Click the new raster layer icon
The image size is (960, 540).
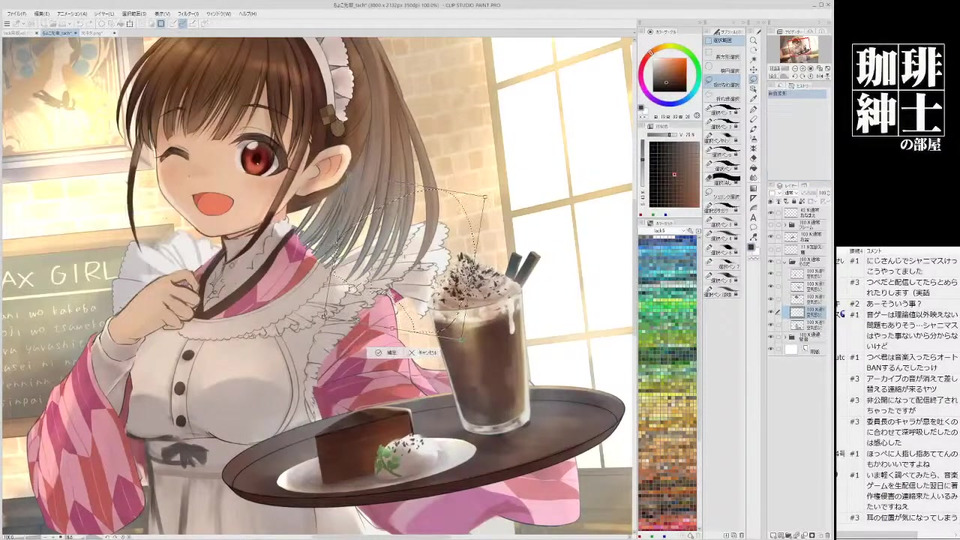[x=773, y=535]
